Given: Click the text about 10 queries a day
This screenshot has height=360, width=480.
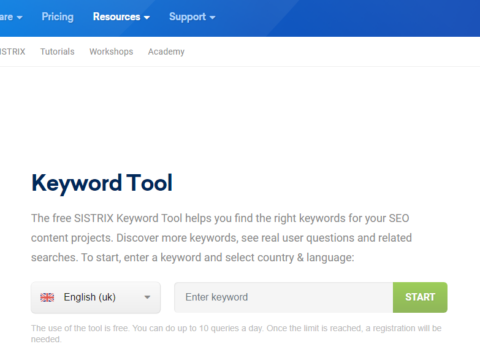Looking at the screenshot, I should (x=236, y=333).
